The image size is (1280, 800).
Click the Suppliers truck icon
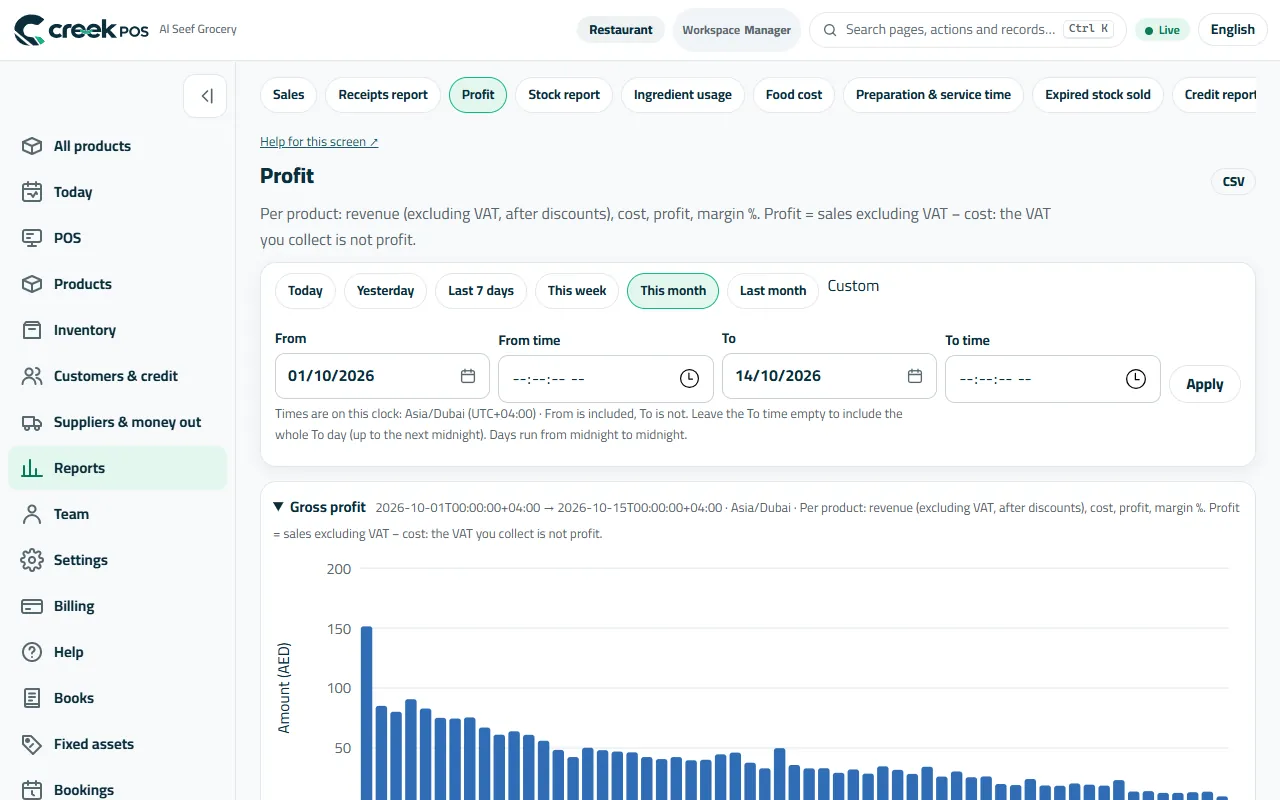[32, 422]
